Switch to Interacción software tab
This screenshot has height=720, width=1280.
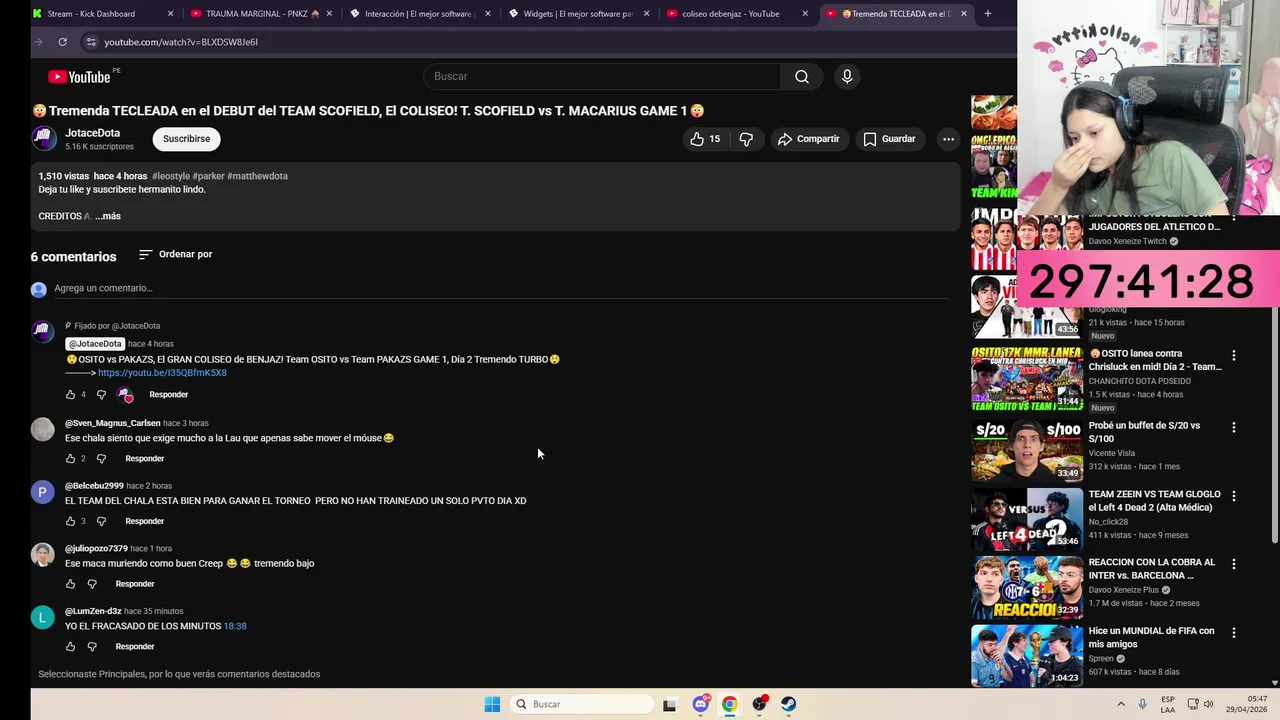coord(420,14)
